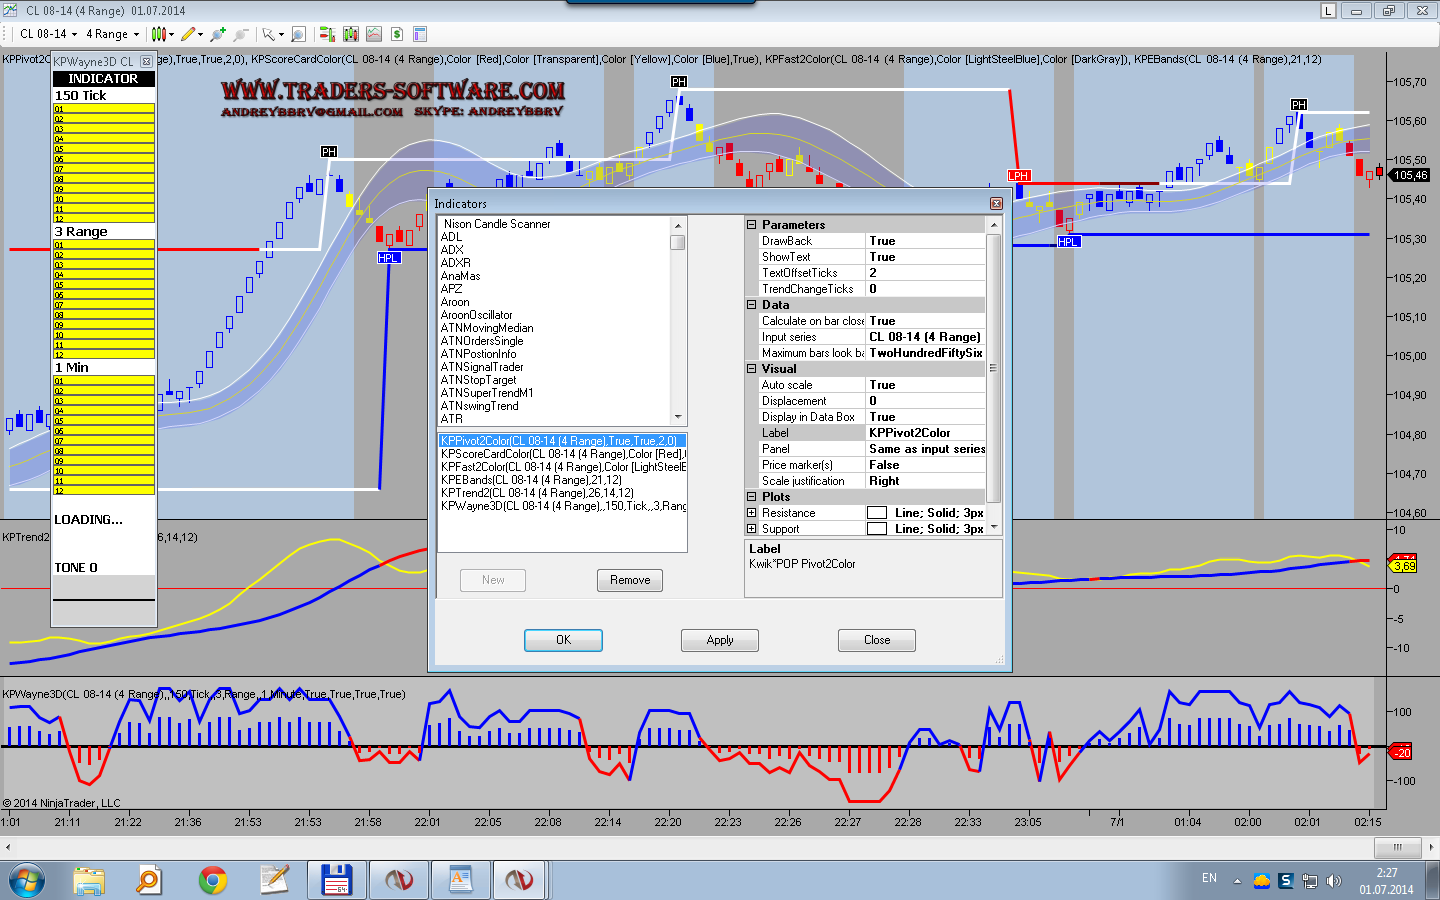Select the pencil drawing tools icon
This screenshot has height=900, width=1440.
[188, 34]
